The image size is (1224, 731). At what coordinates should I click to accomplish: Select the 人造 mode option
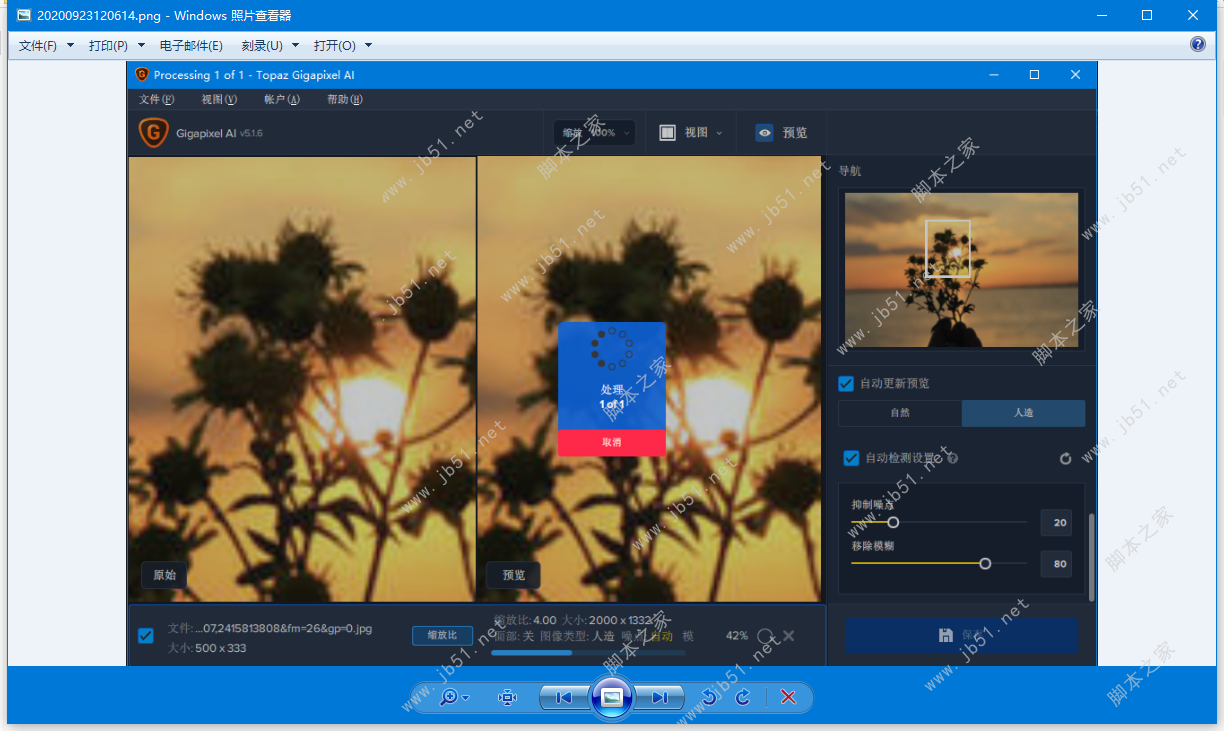point(1023,413)
